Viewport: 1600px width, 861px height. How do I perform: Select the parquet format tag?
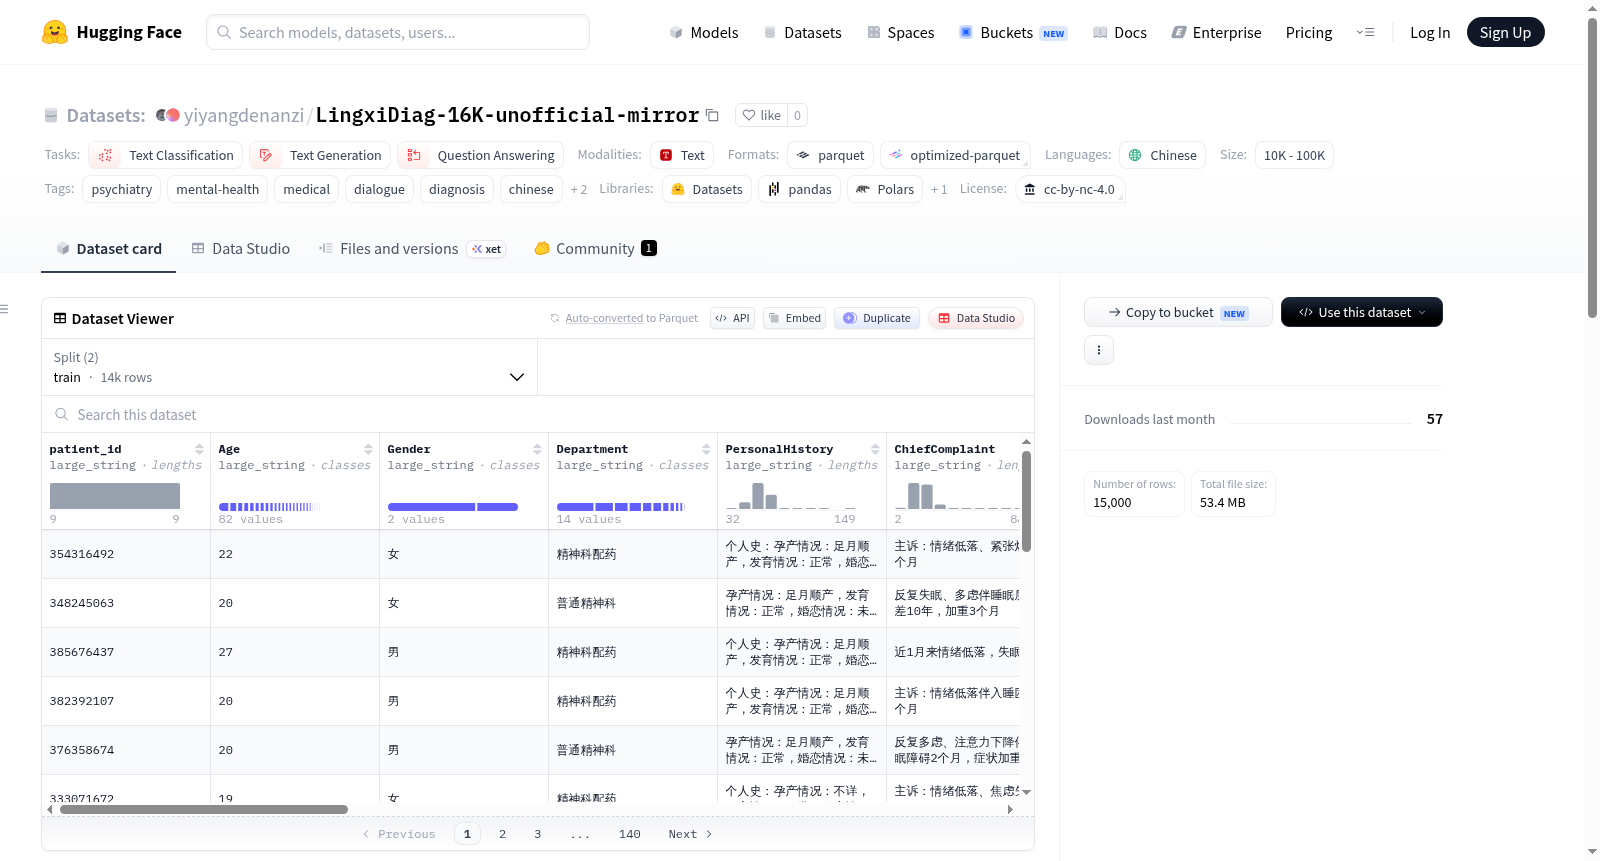coord(830,155)
